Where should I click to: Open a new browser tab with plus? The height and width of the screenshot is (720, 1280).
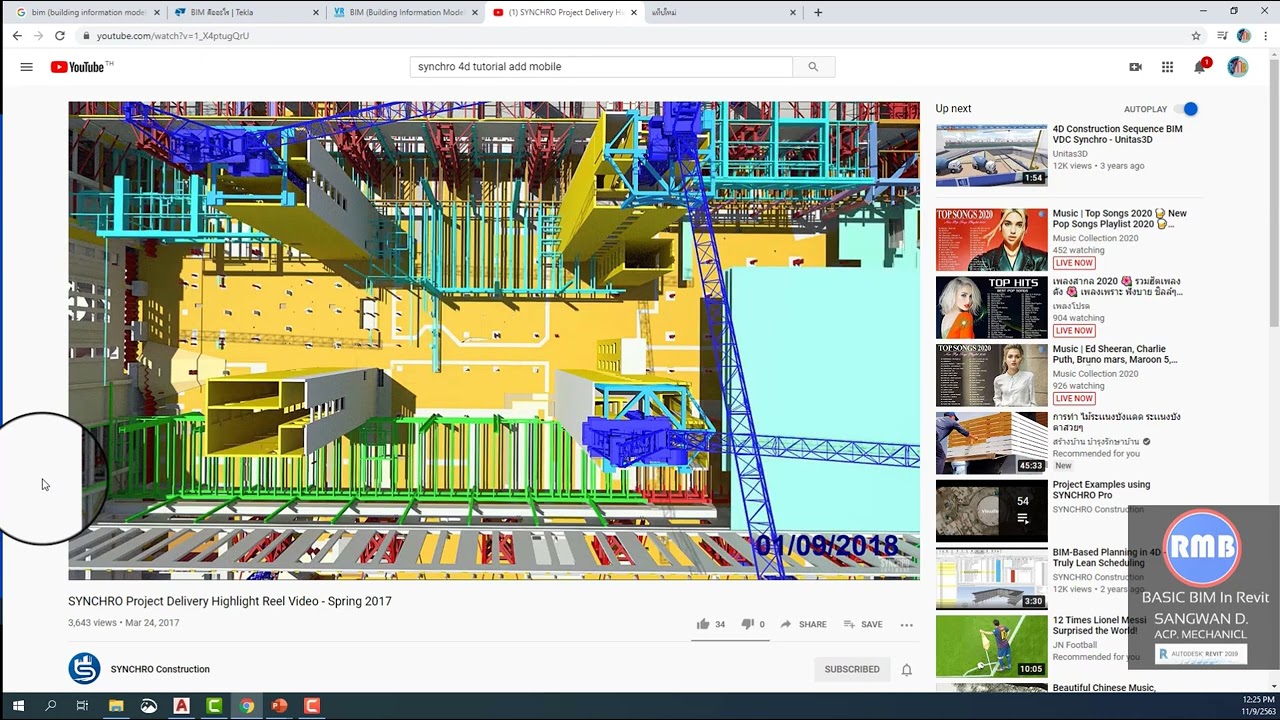[x=818, y=12]
